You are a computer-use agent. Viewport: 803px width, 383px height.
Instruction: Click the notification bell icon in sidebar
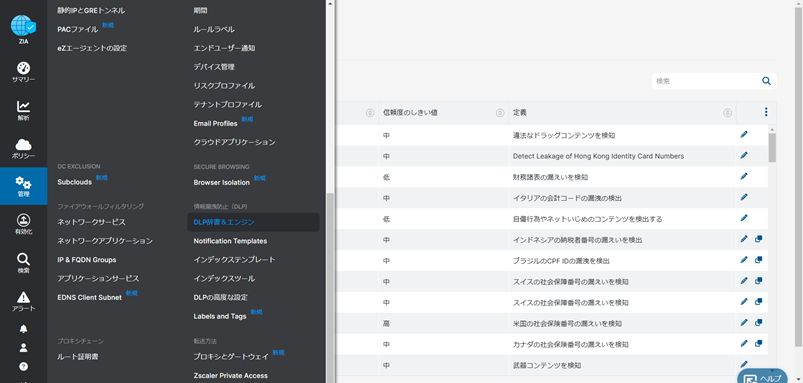[x=24, y=329]
